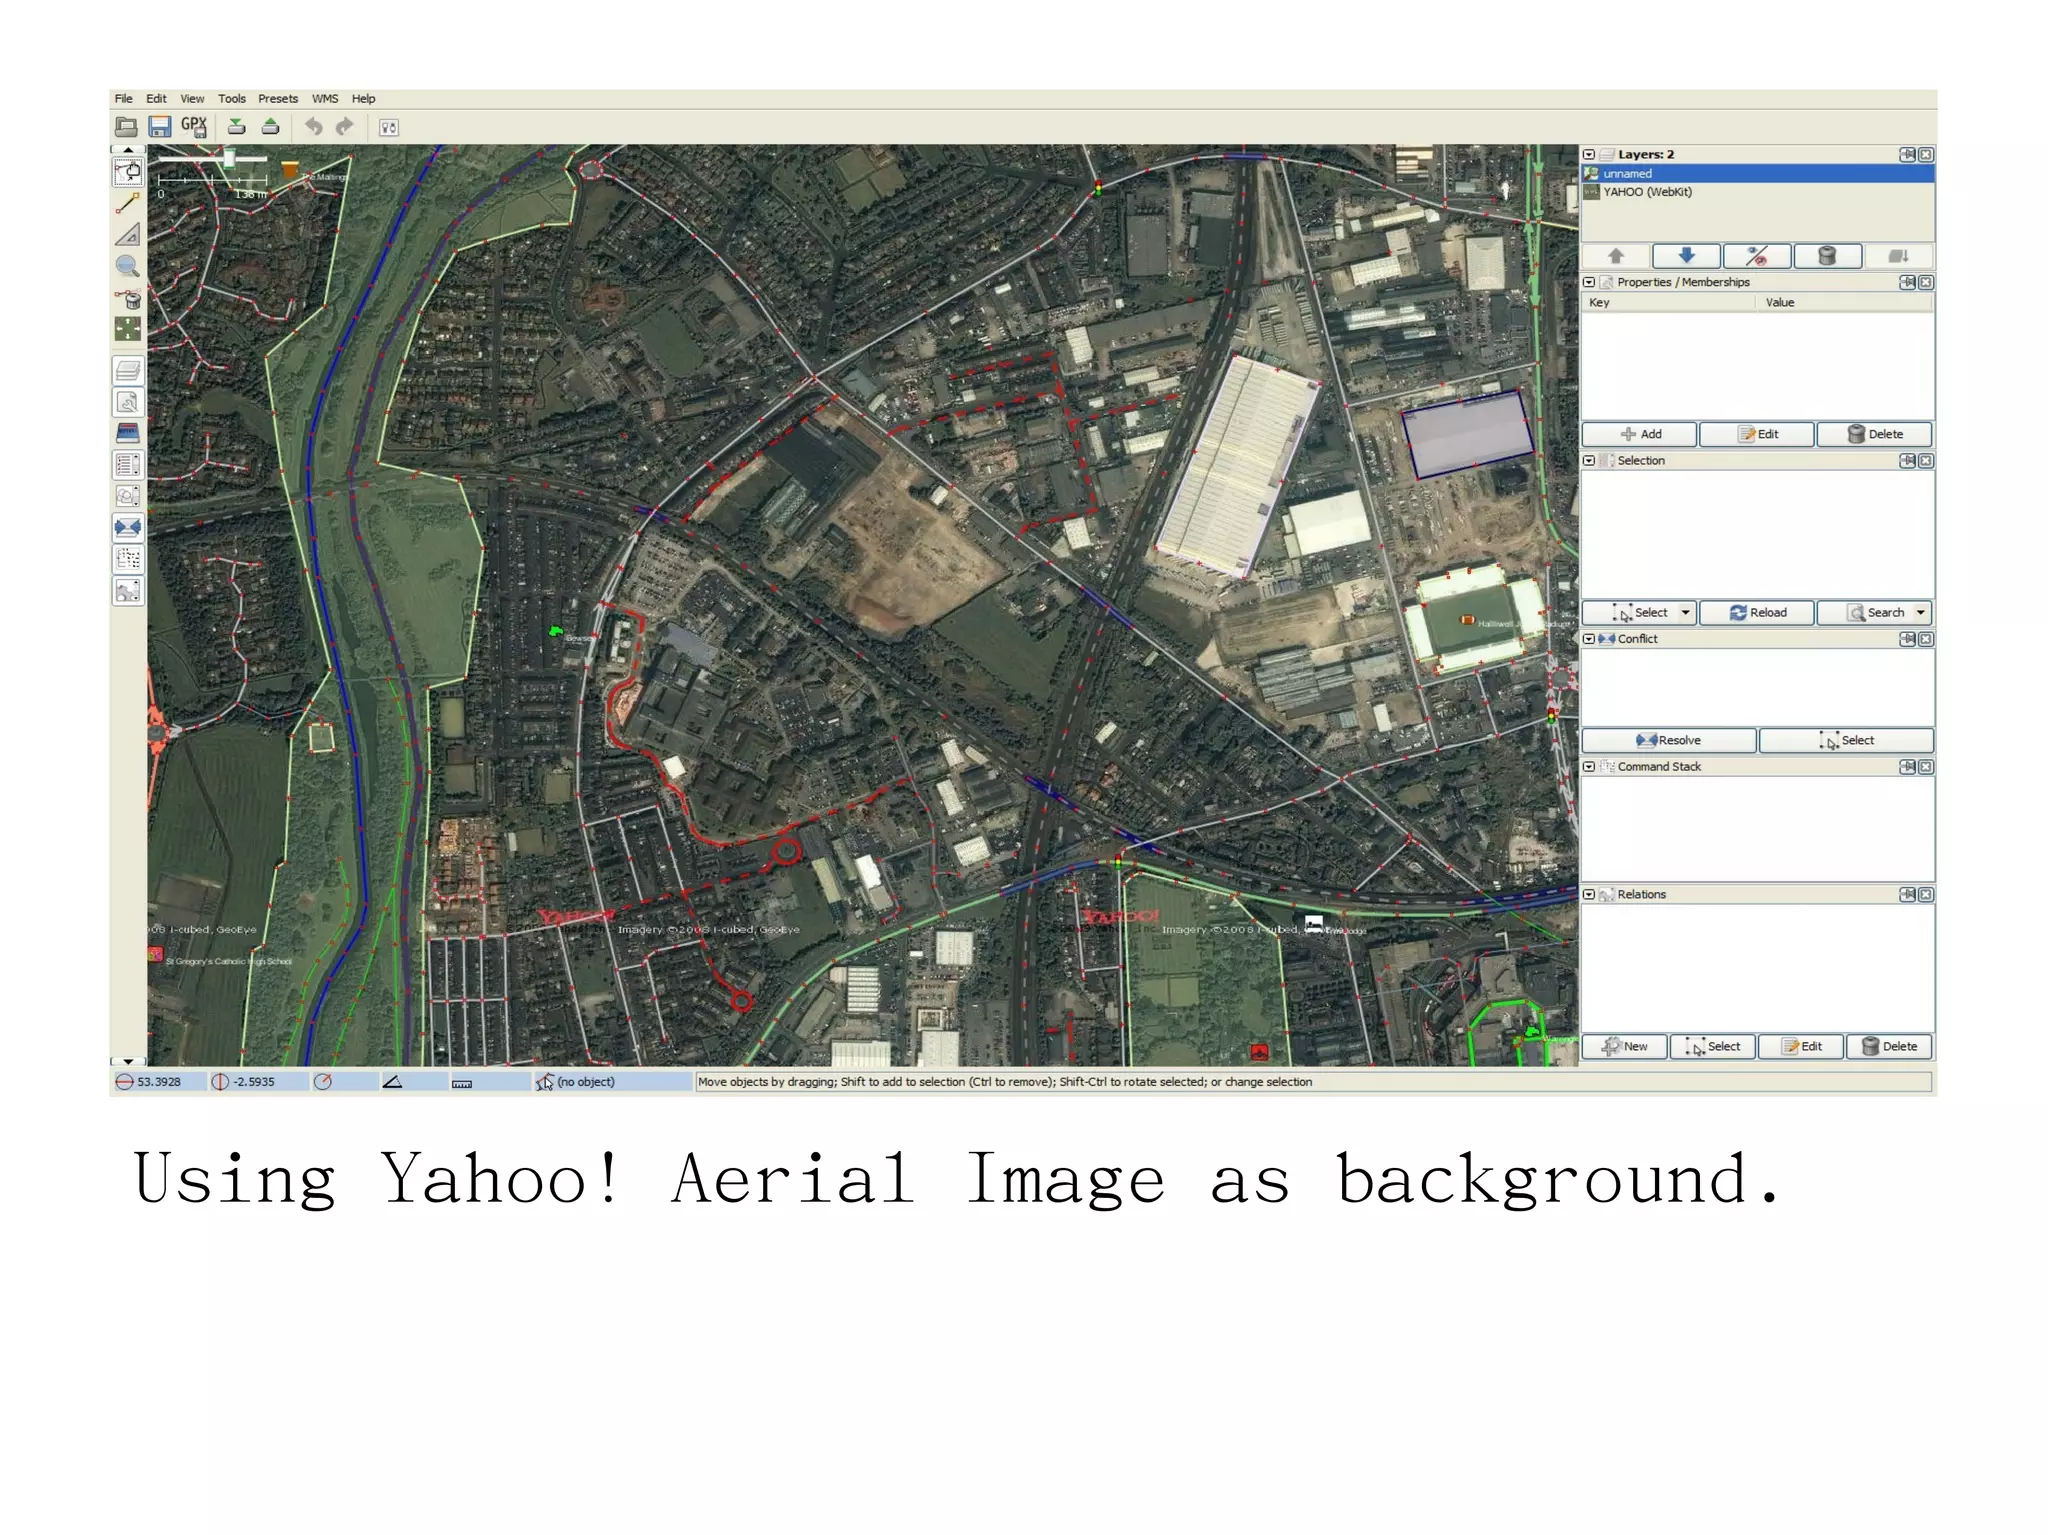The image size is (2048, 1535).
Task: Collapse the Properties / Memberships panel
Action: point(1589,283)
